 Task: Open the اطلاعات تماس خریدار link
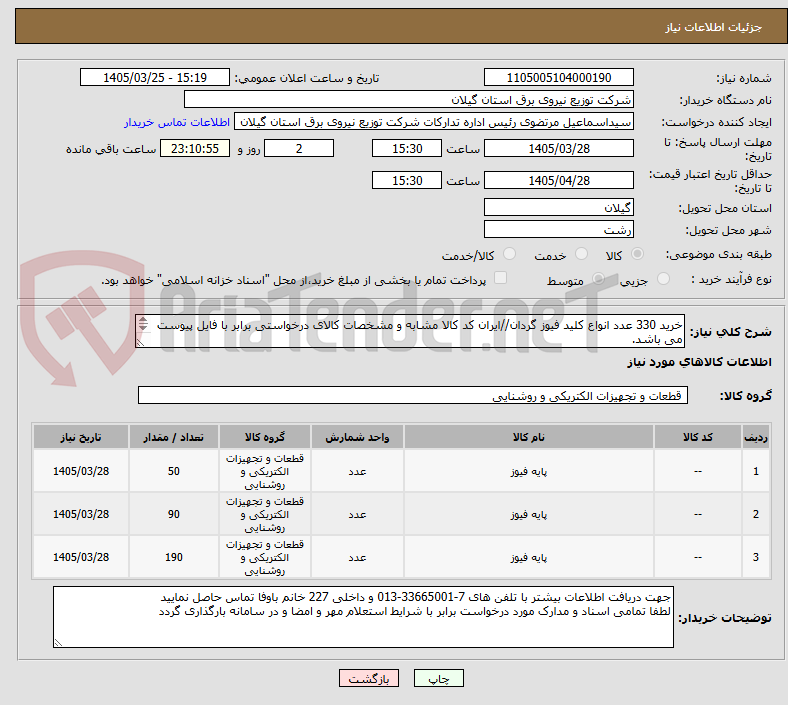(x=177, y=122)
